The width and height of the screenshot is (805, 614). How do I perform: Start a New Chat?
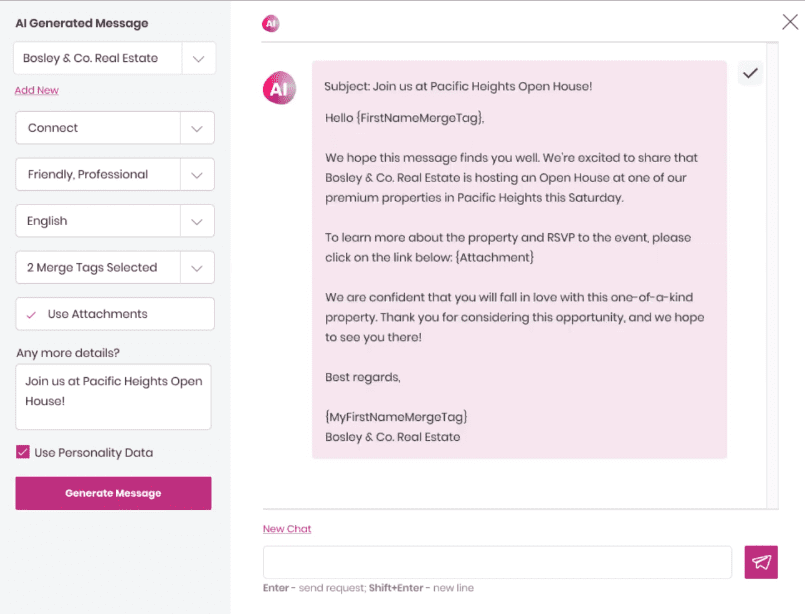(287, 529)
